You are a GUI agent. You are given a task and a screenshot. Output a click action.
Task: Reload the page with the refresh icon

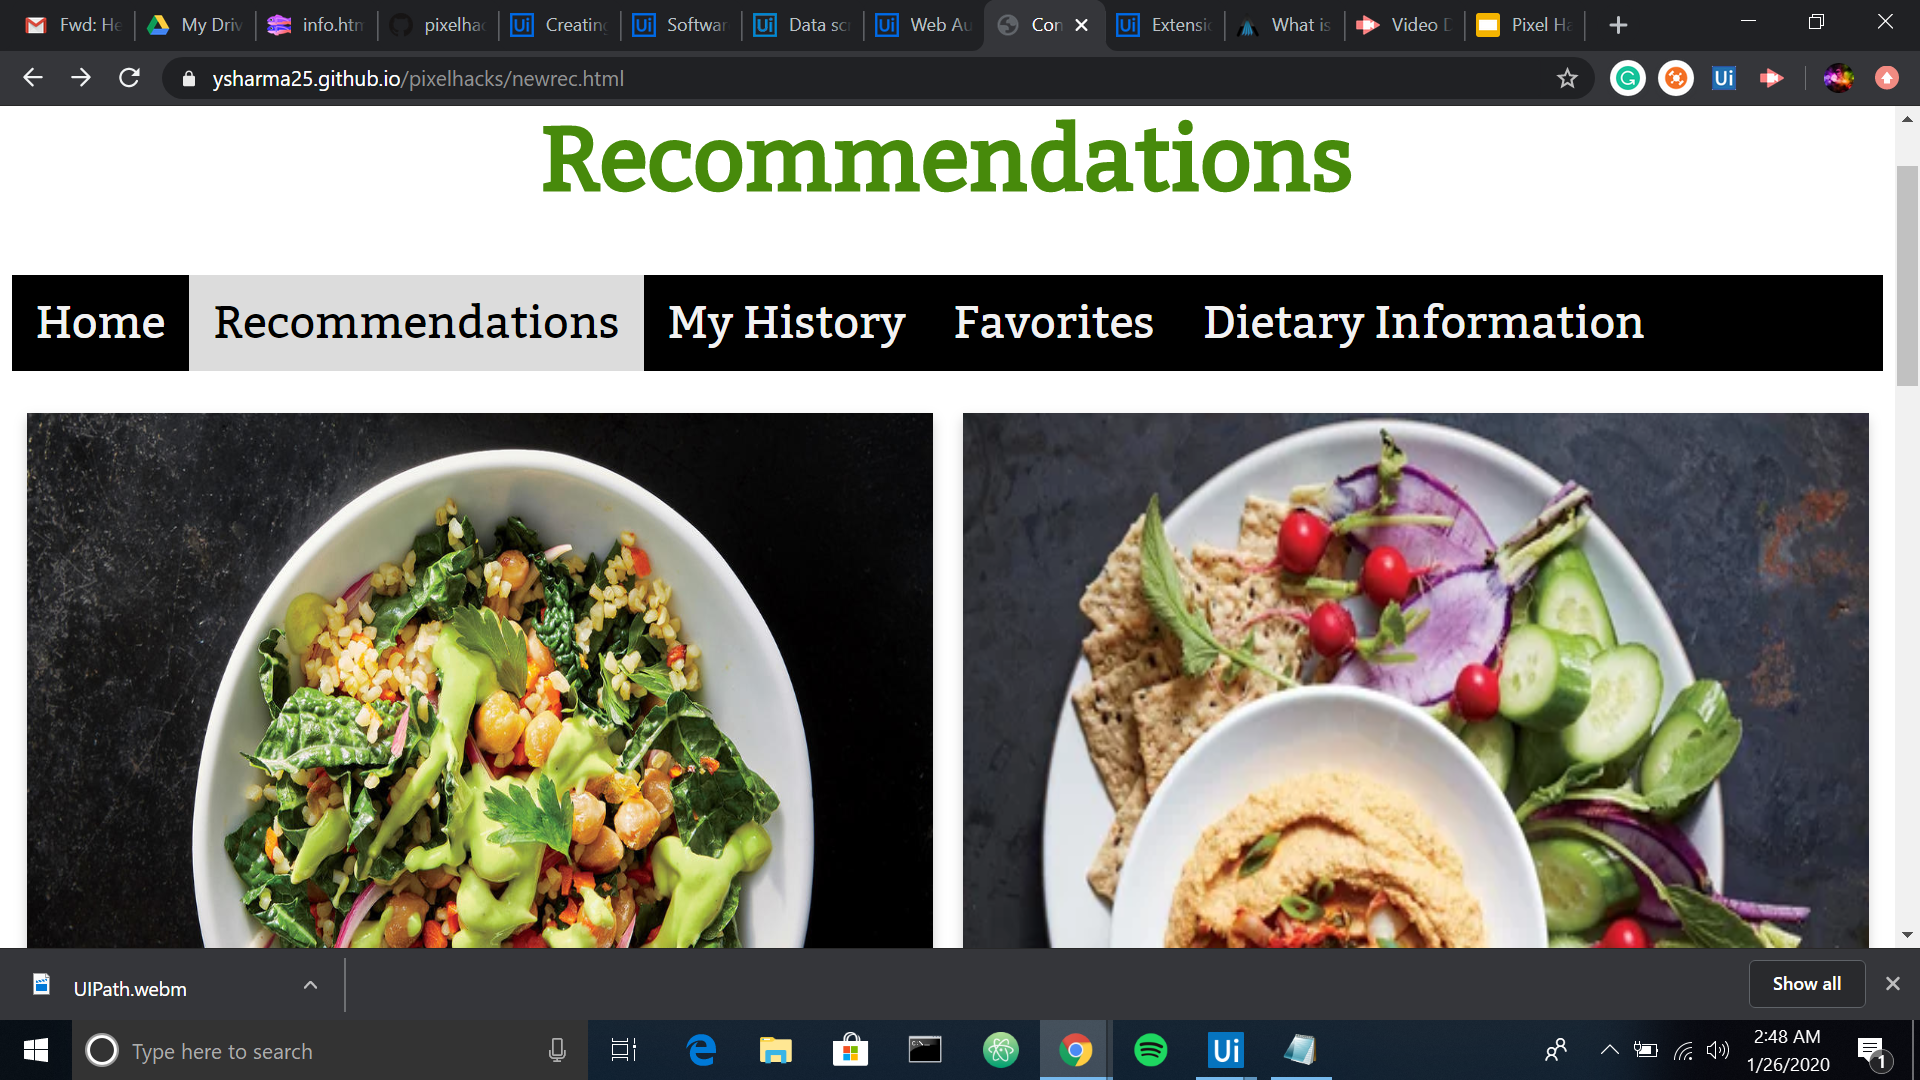tap(129, 78)
